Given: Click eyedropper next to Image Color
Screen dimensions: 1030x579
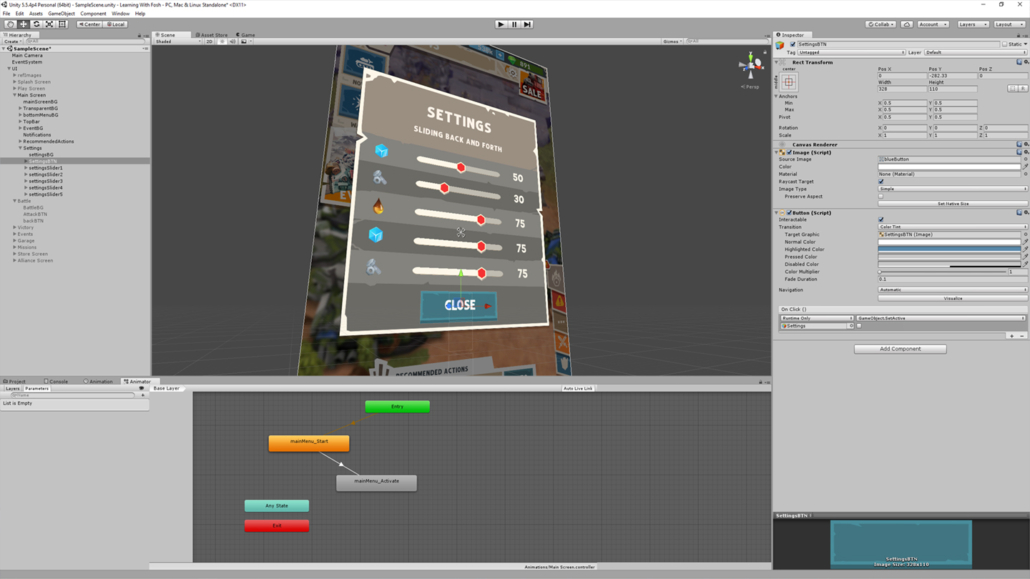Looking at the screenshot, I should point(1025,167).
